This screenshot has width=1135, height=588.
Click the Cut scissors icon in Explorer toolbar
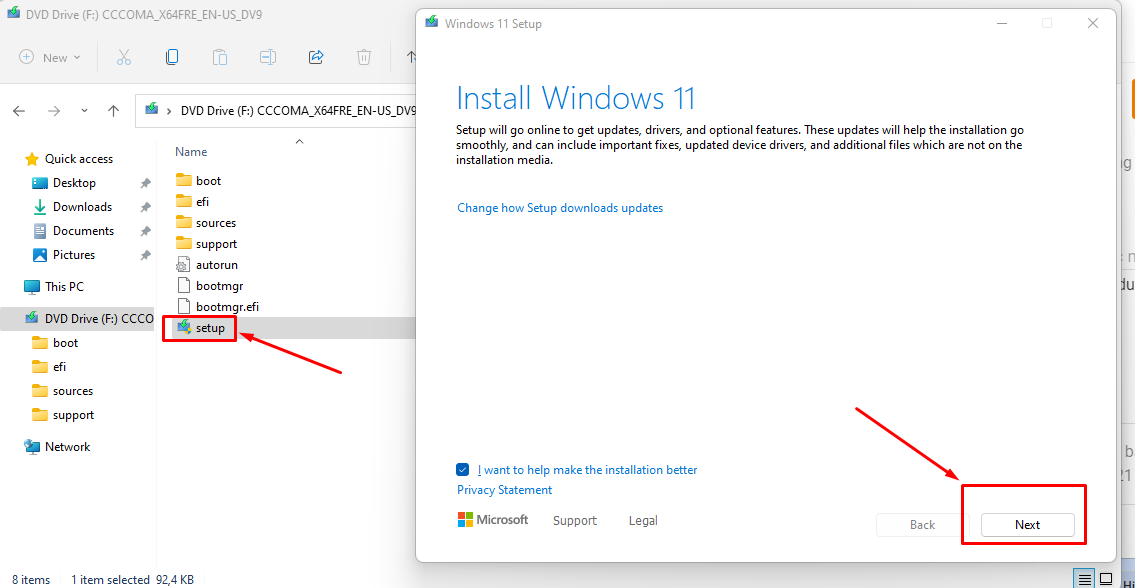124,57
